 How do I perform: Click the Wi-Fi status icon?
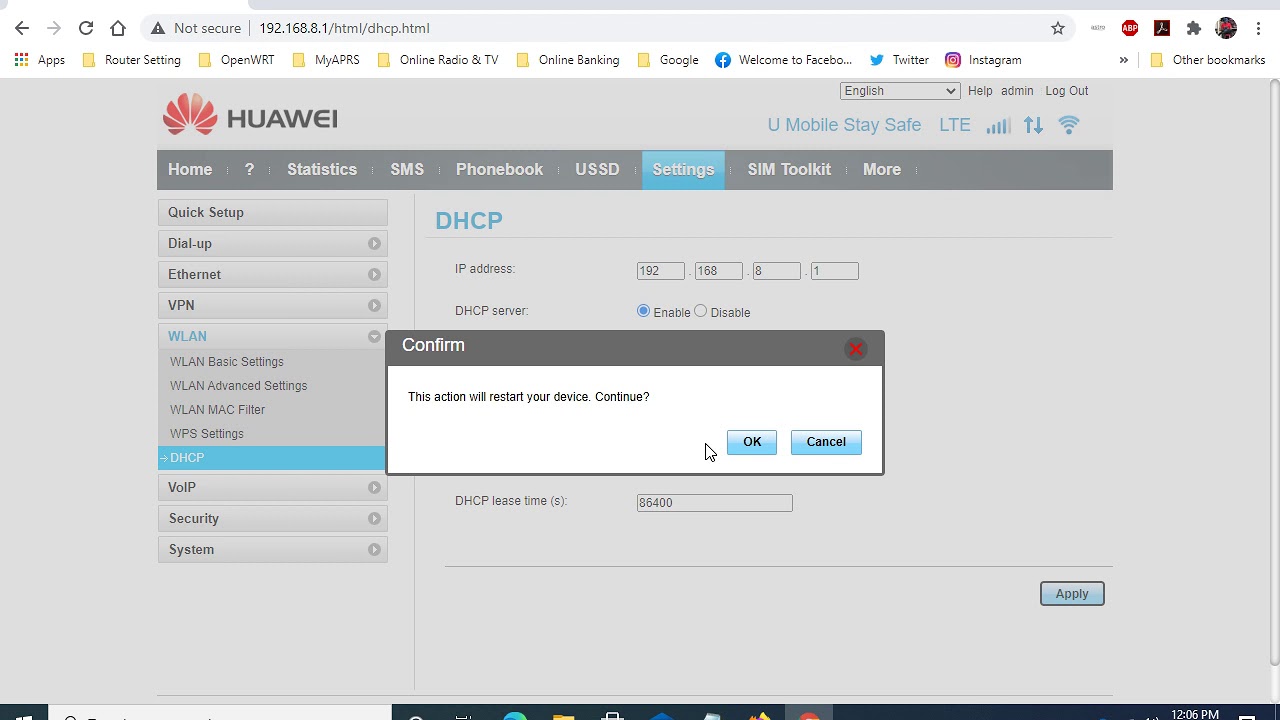pos(1069,125)
